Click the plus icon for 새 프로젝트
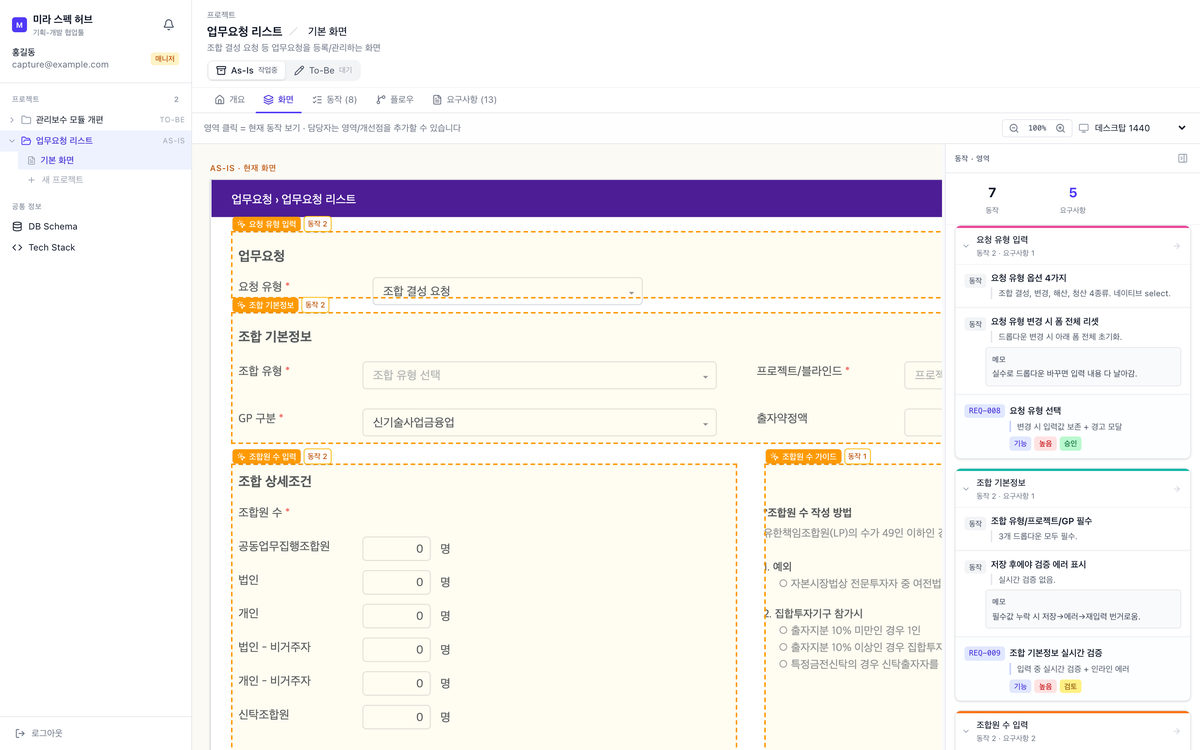Screen dimensions: 1200x750 point(31,180)
